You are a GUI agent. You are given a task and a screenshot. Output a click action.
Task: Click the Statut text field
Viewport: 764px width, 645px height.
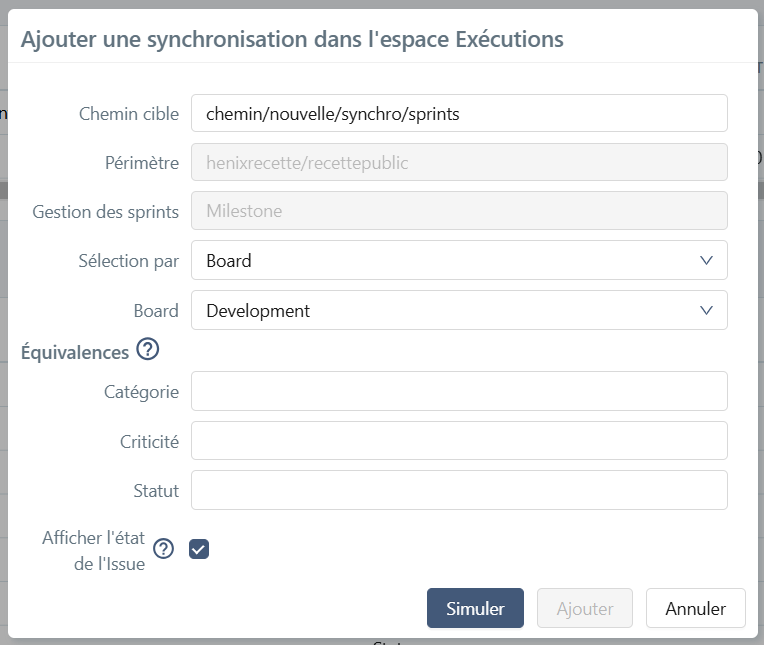click(458, 491)
